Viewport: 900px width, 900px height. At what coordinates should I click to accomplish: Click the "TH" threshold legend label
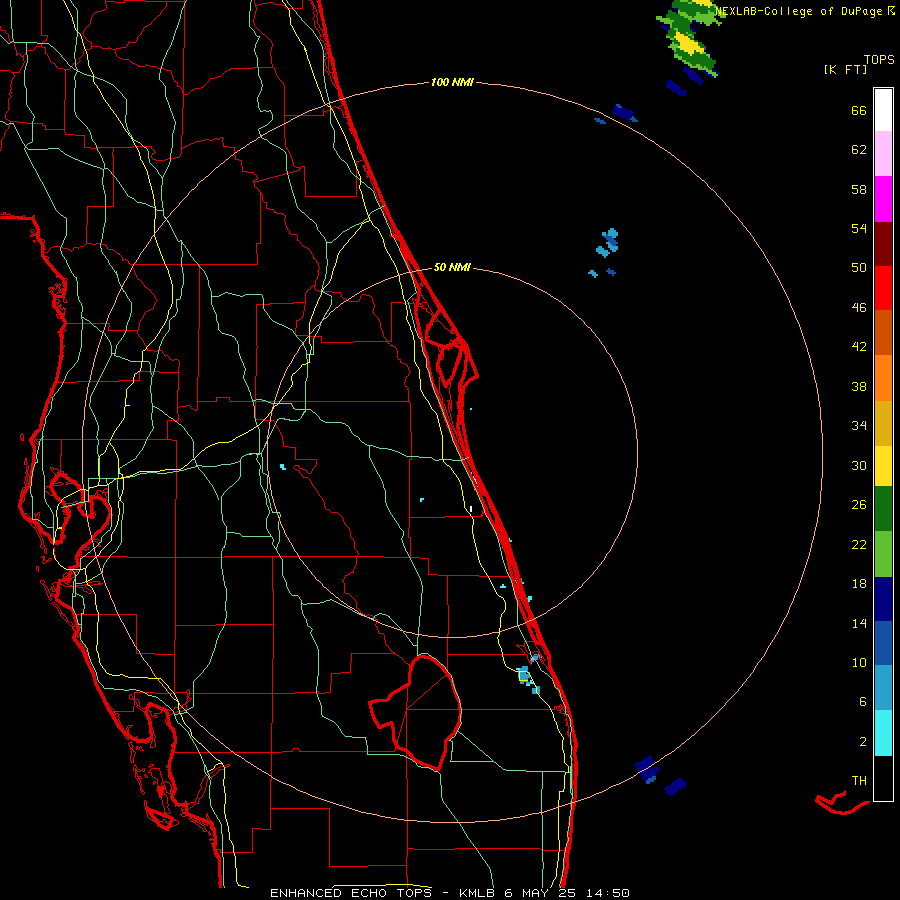click(x=859, y=781)
